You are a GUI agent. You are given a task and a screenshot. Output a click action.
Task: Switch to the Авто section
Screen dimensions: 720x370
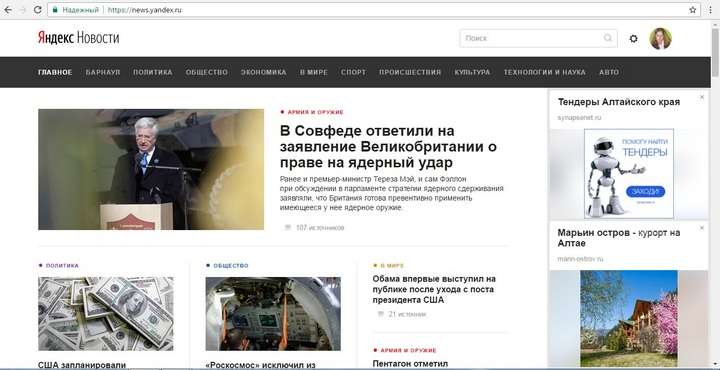[x=609, y=73]
